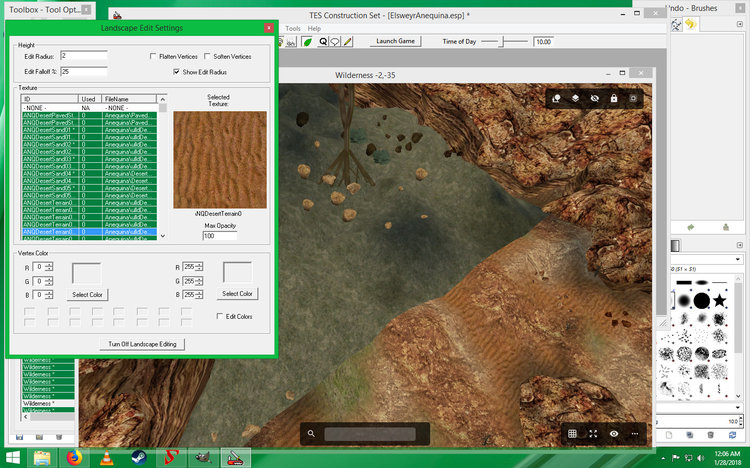Open the Tools menu
Viewport: 750px width, 468px height.
click(293, 29)
